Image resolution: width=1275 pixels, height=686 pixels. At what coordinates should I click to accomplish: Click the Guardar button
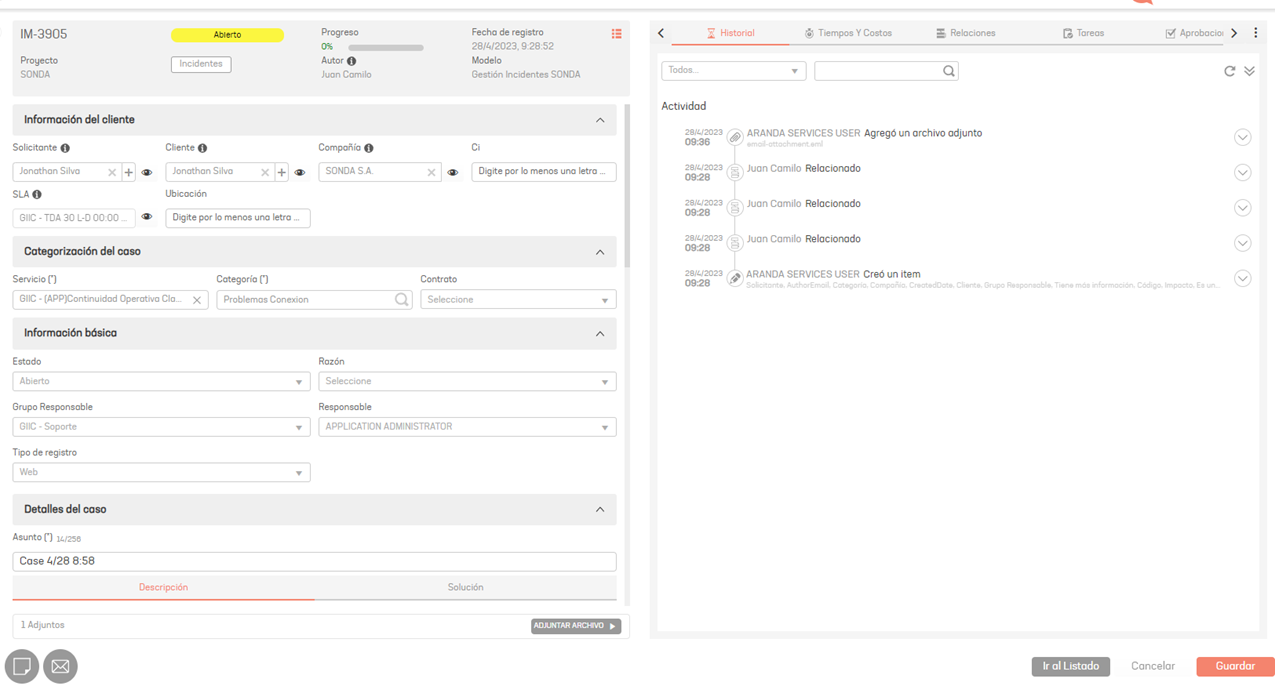click(x=1235, y=666)
